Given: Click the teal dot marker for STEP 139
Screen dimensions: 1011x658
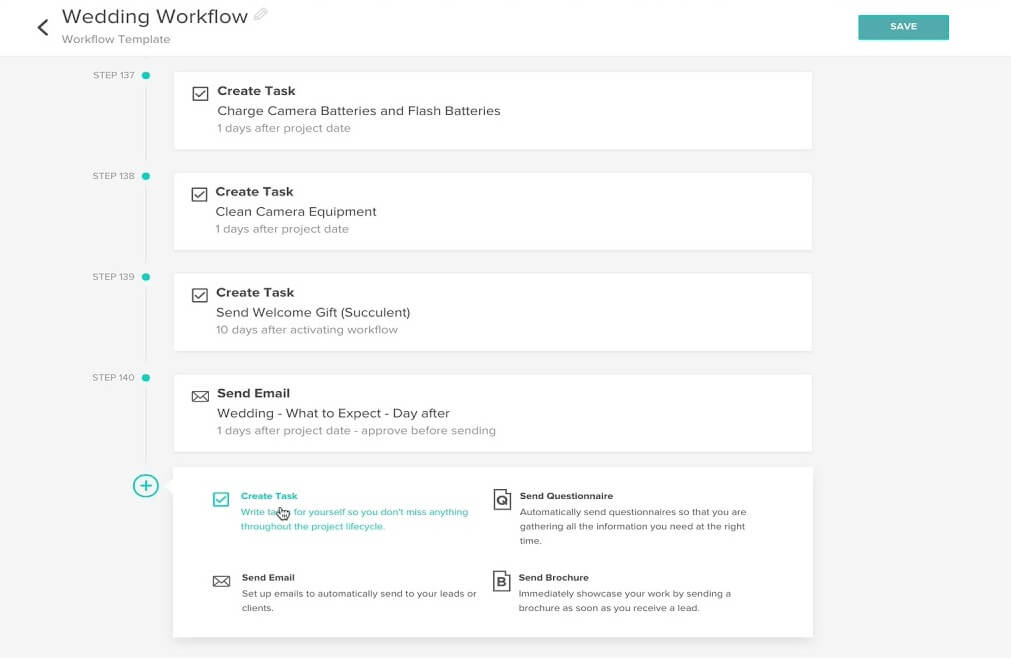Looking at the screenshot, I should (x=146, y=276).
